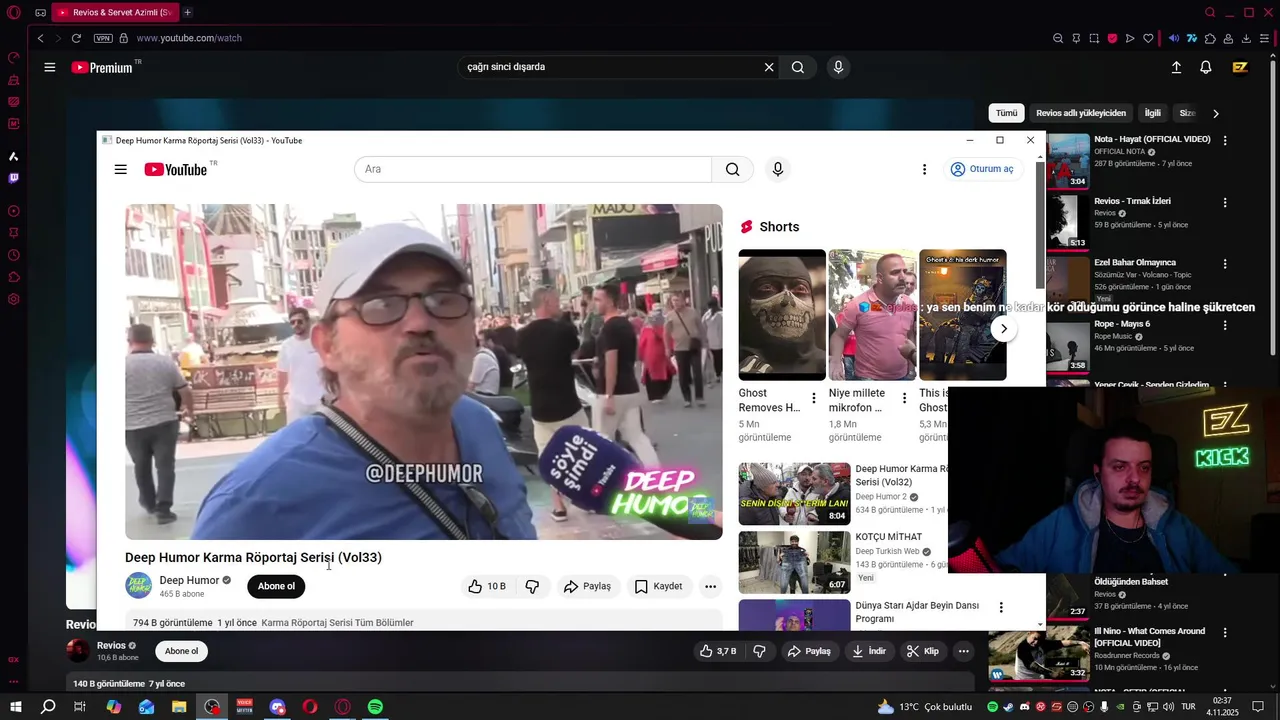Viewport: 1280px width, 720px height.
Task: Open the main YouTube guide hamburger menu
Action: pyautogui.click(x=49, y=67)
